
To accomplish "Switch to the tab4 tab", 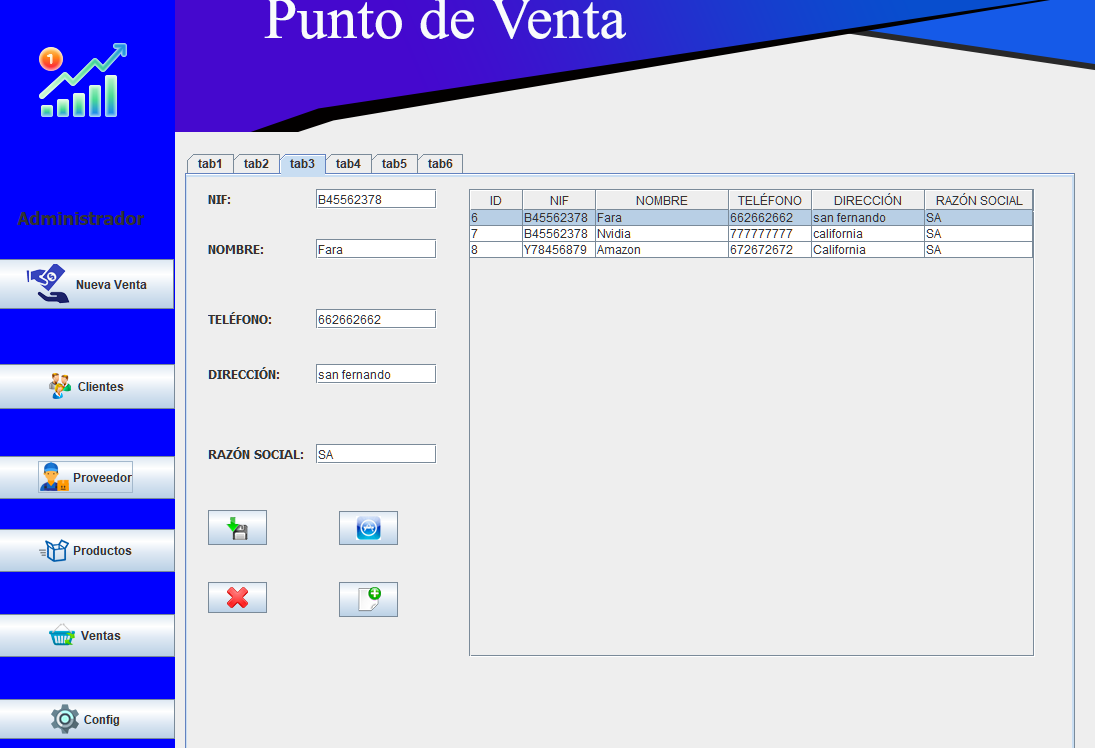I will pos(348,164).
